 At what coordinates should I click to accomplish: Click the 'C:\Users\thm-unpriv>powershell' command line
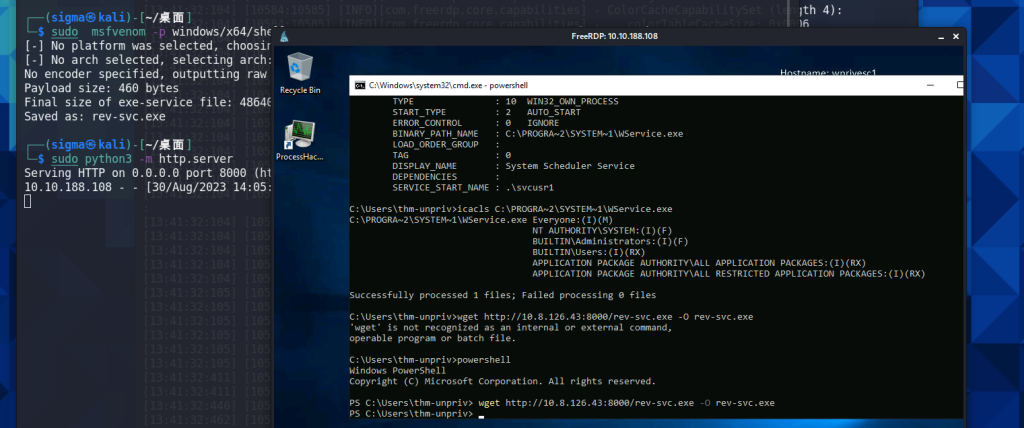tap(430, 360)
